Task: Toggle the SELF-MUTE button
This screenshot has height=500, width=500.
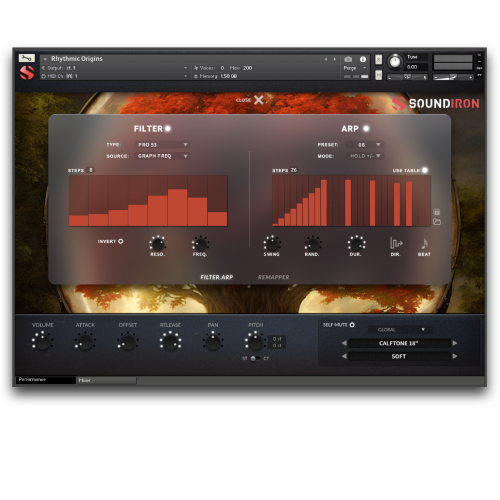Action: point(352,325)
